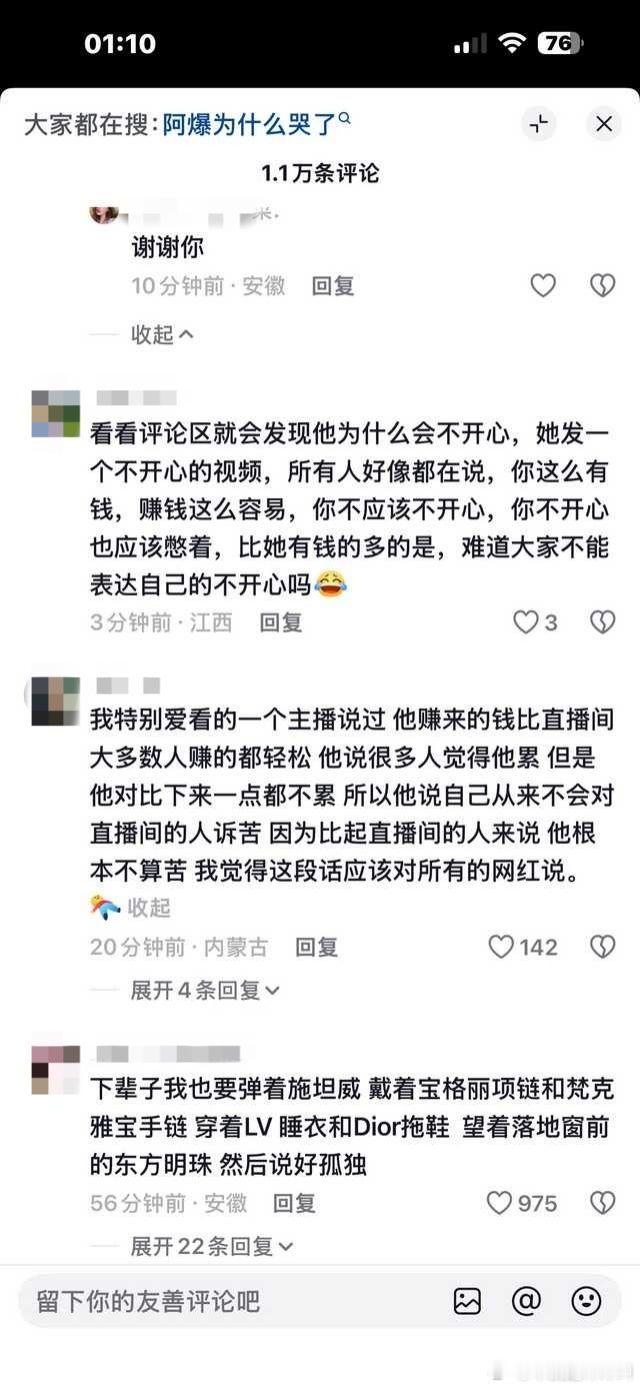
Task: Collapse replies using 收起 under 谢谢你
Action: click(162, 335)
